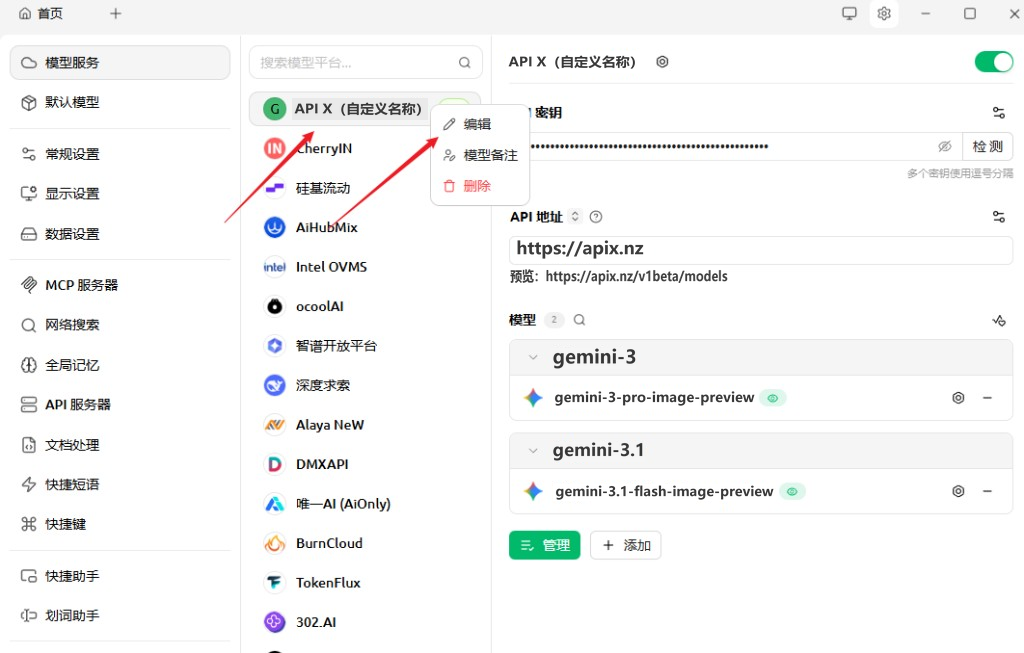The width and height of the screenshot is (1024, 653).
Task: Click the 检测 button to test the key
Action: pyautogui.click(x=987, y=146)
